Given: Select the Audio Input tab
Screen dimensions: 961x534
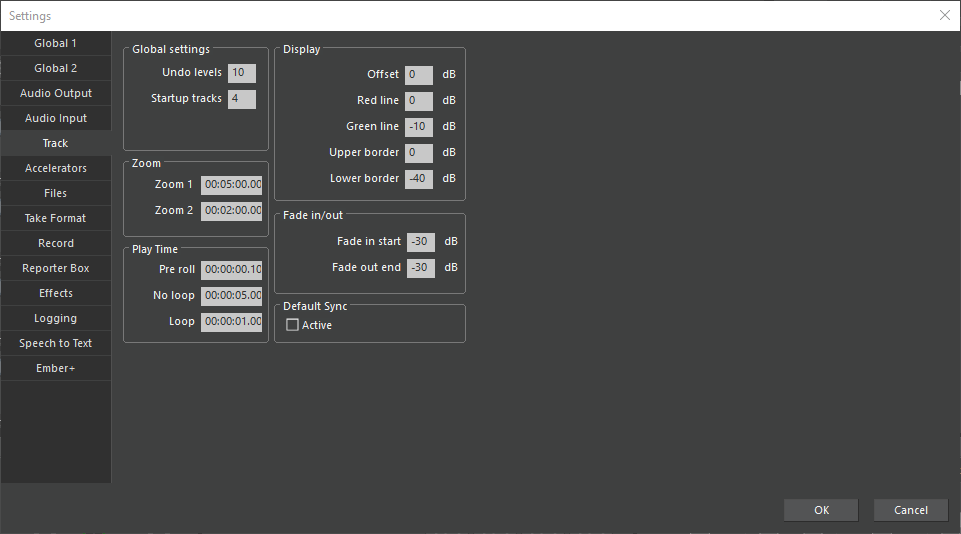Looking at the screenshot, I should [55, 118].
